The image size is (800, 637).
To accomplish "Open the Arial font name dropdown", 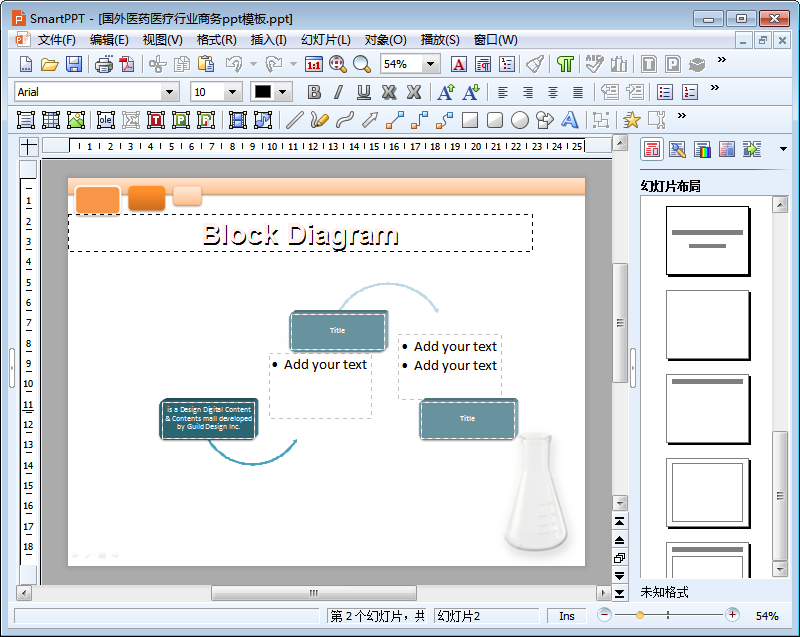I will (x=169, y=92).
